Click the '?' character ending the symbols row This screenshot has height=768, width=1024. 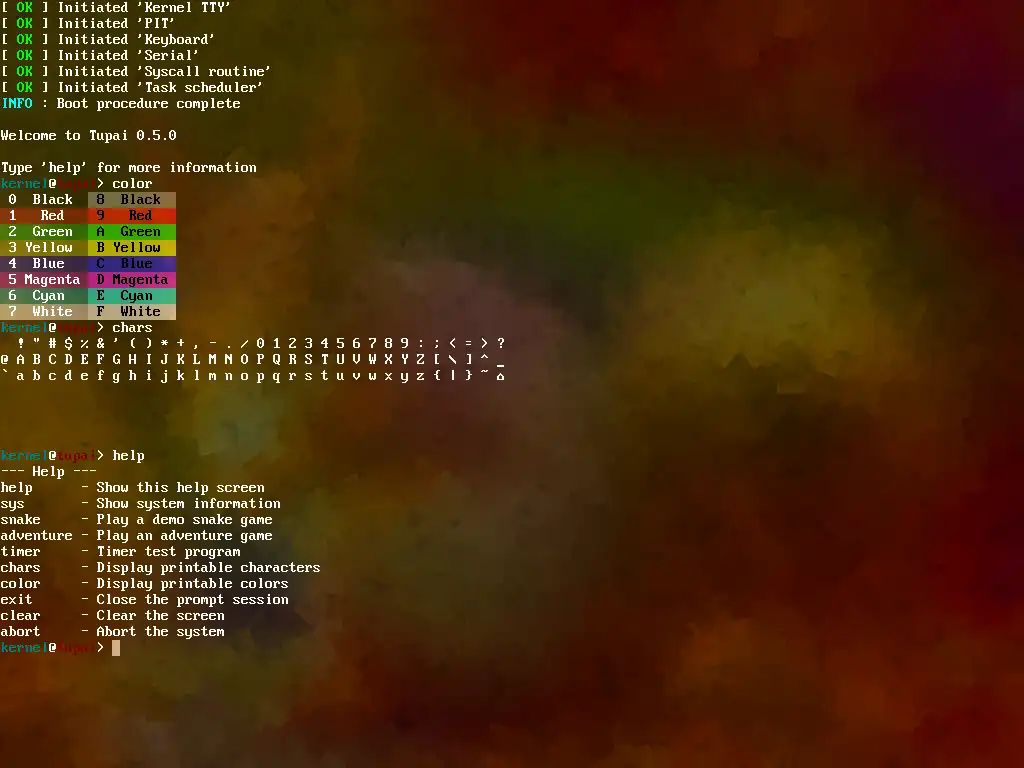tap(500, 344)
